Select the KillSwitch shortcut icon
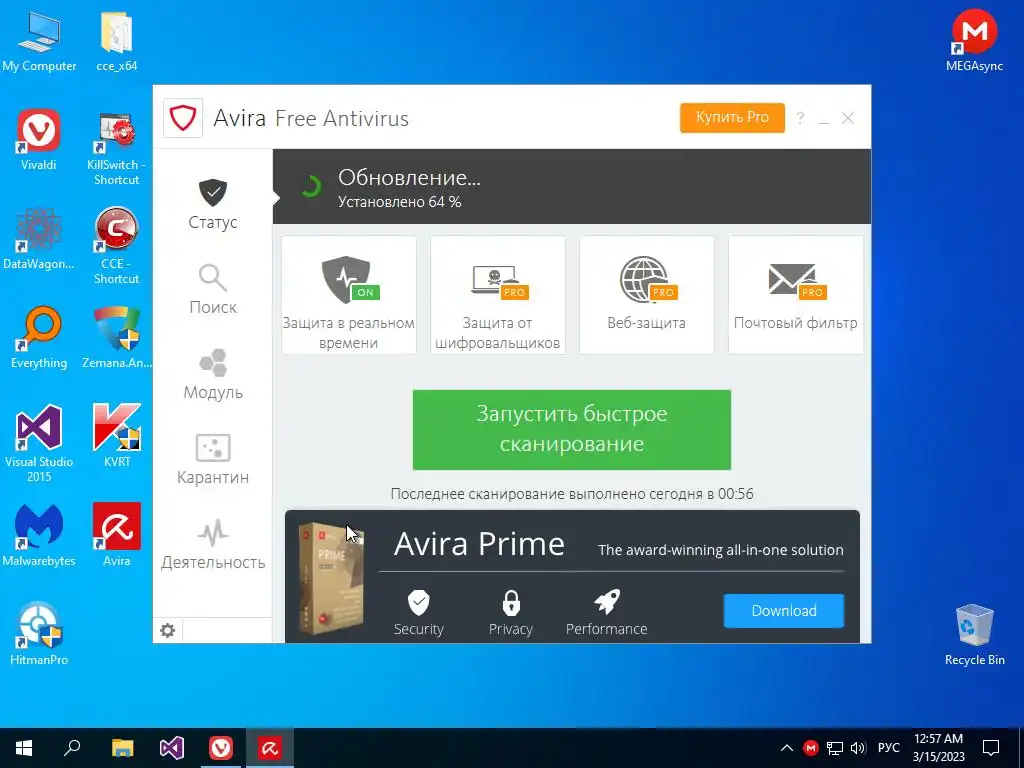The height and width of the screenshot is (768, 1024). coord(116,148)
